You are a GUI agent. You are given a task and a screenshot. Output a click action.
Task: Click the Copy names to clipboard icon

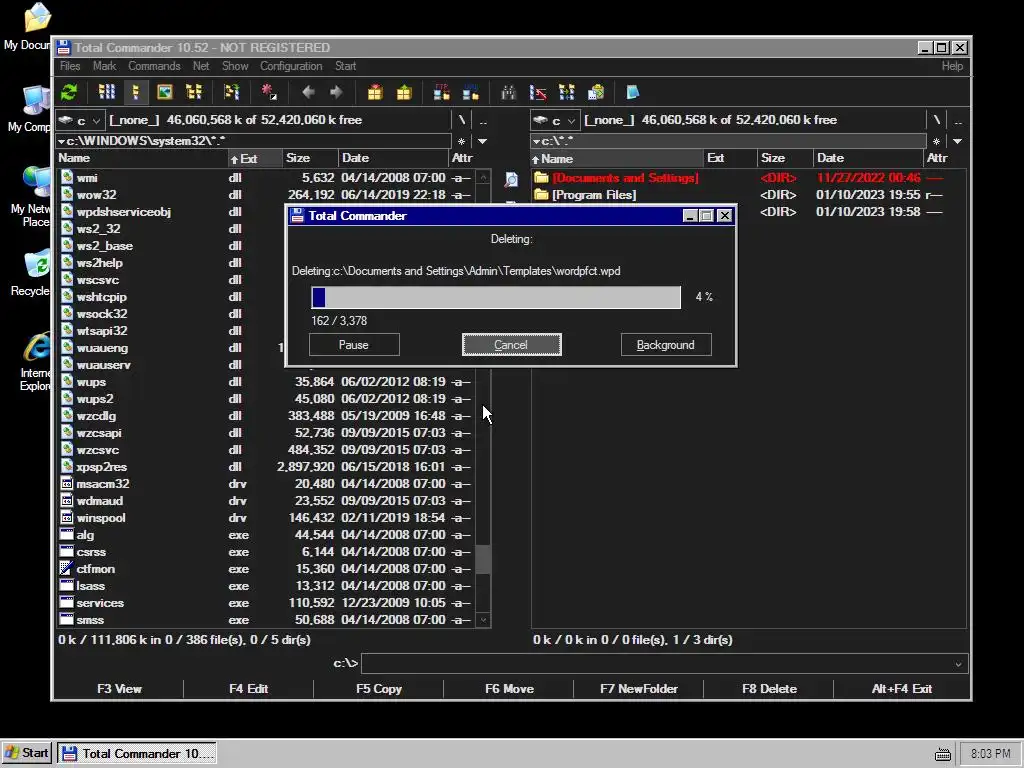[x=596, y=92]
